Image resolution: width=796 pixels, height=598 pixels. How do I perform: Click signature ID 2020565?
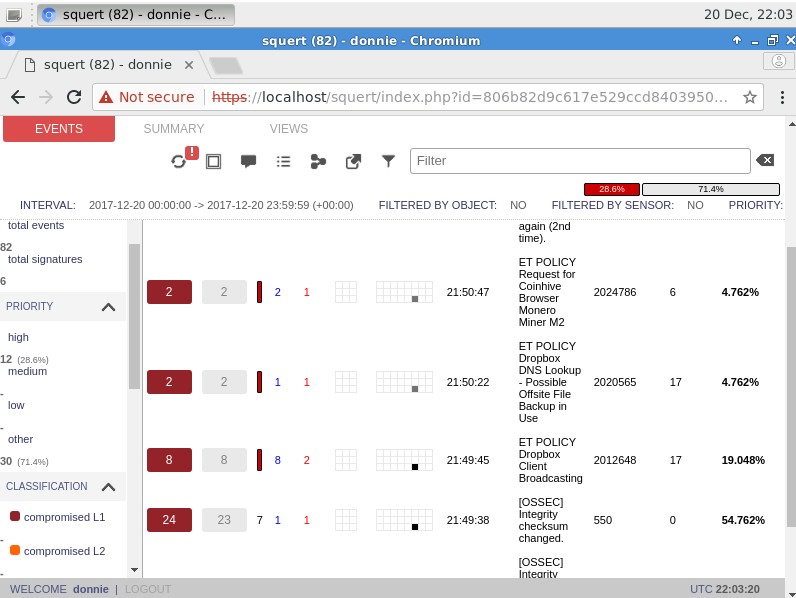(x=615, y=382)
